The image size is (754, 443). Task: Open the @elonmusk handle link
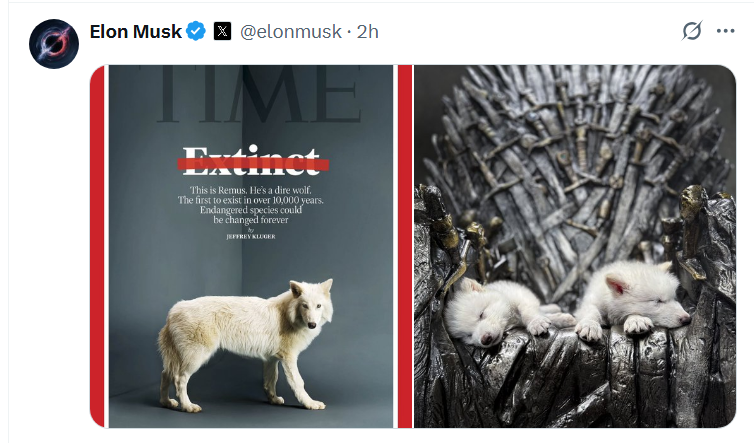290,32
